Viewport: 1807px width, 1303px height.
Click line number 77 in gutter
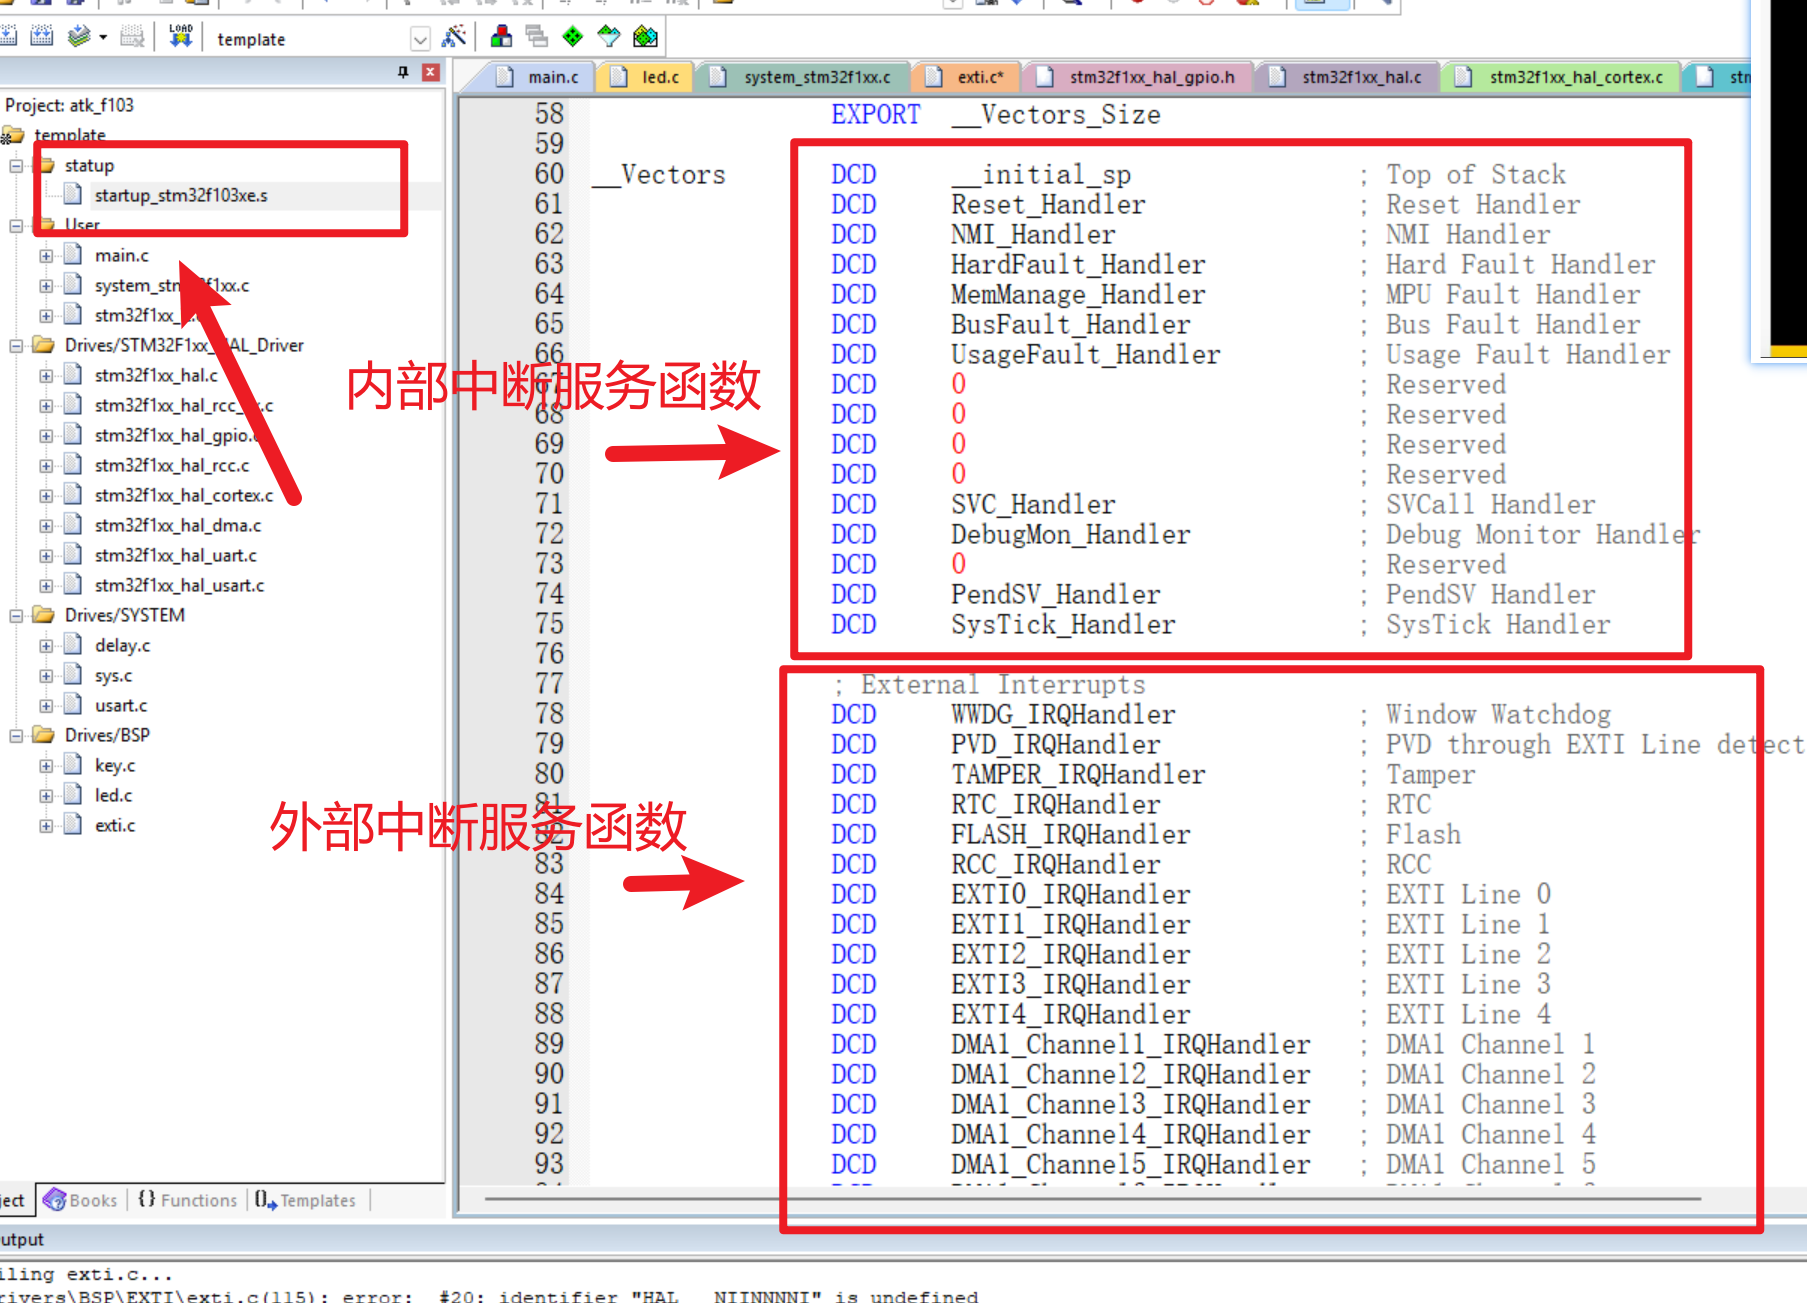pyautogui.click(x=549, y=684)
